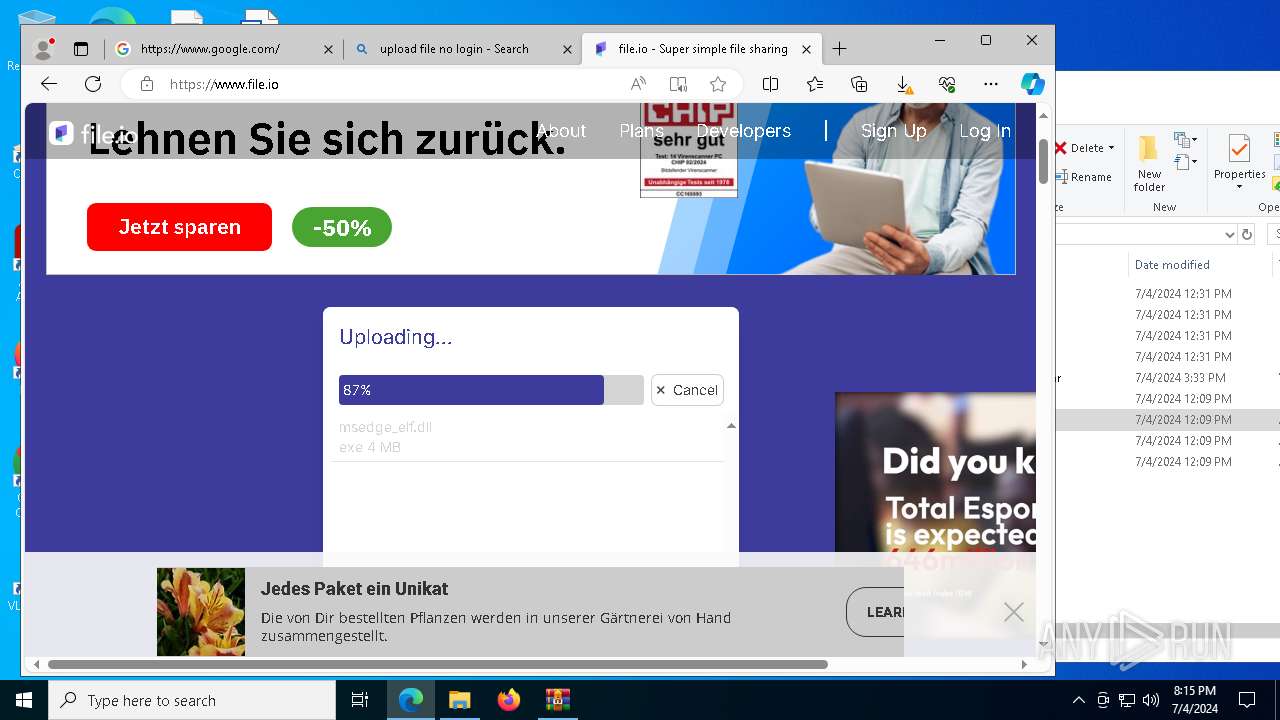Click the file.io logo
This screenshot has height=720, width=1280.
tap(93, 134)
